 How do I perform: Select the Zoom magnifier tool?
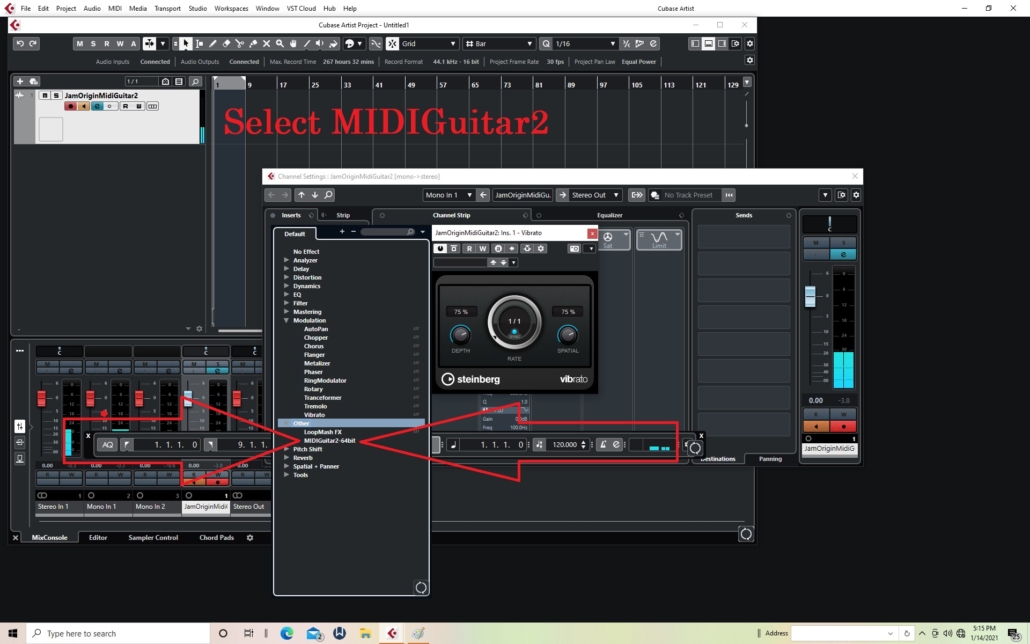click(280, 43)
